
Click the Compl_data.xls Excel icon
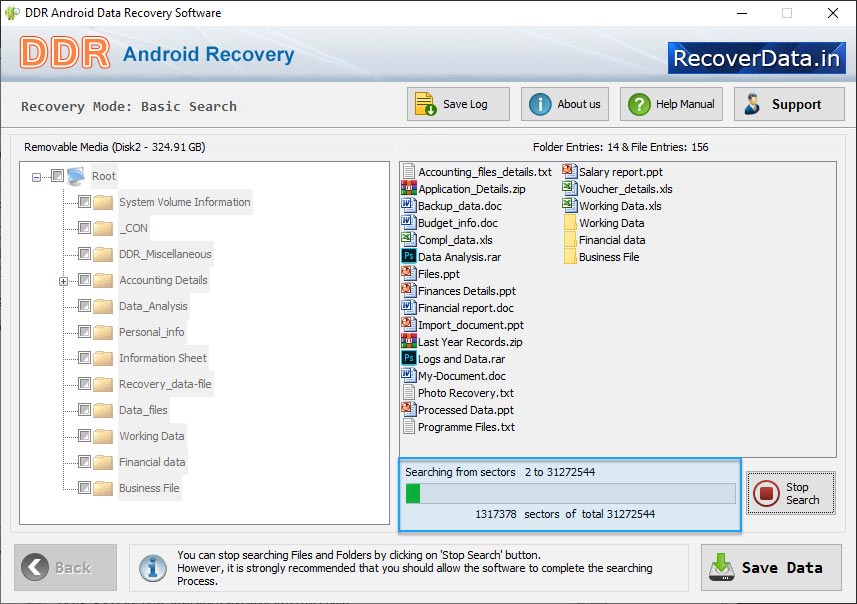point(408,239)
